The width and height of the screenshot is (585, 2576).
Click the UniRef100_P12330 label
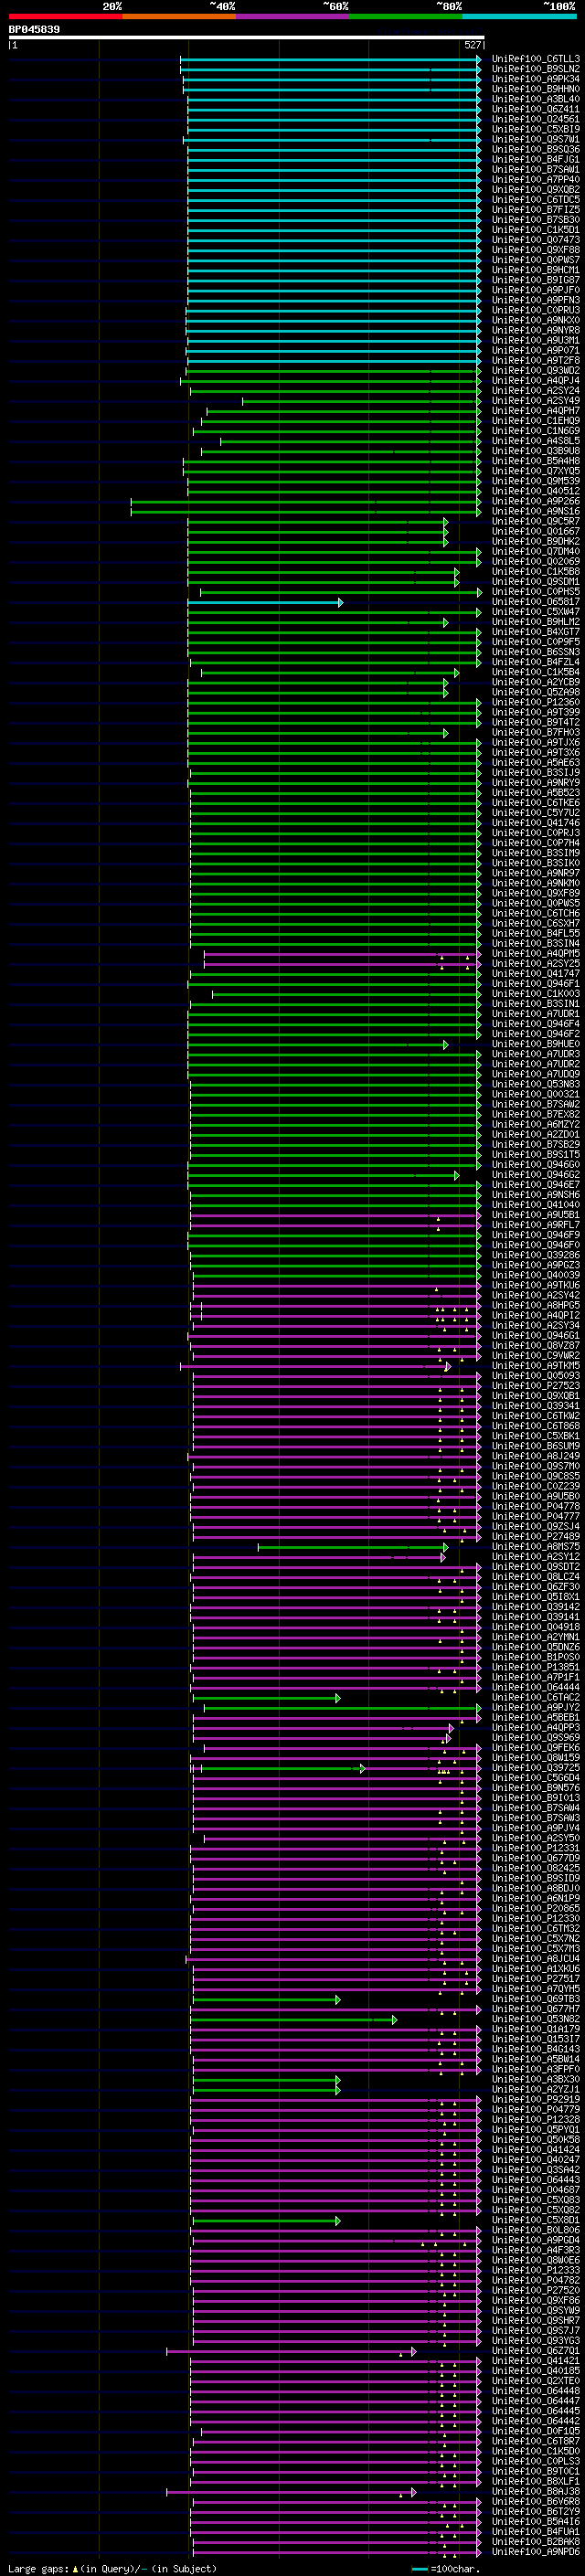[536, 1918]
